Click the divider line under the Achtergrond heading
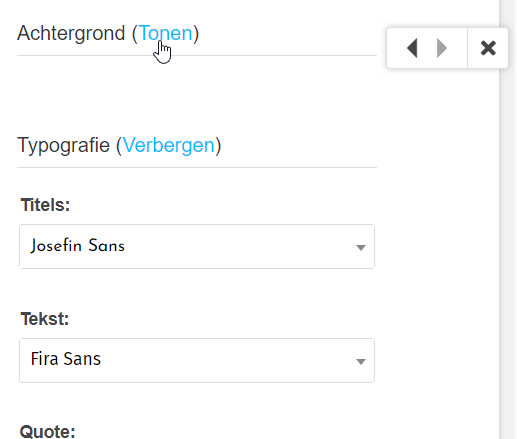The width and height of the screenshot is (517, 439). pos(197,56)
